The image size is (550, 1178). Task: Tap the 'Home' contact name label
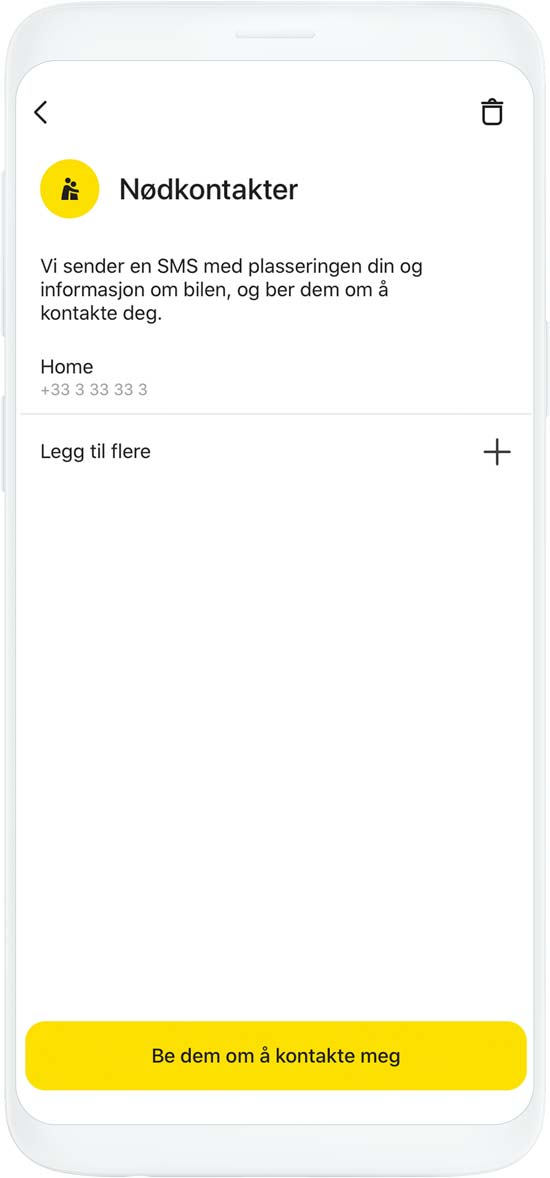pyautogui.click(x=67, y=367)
